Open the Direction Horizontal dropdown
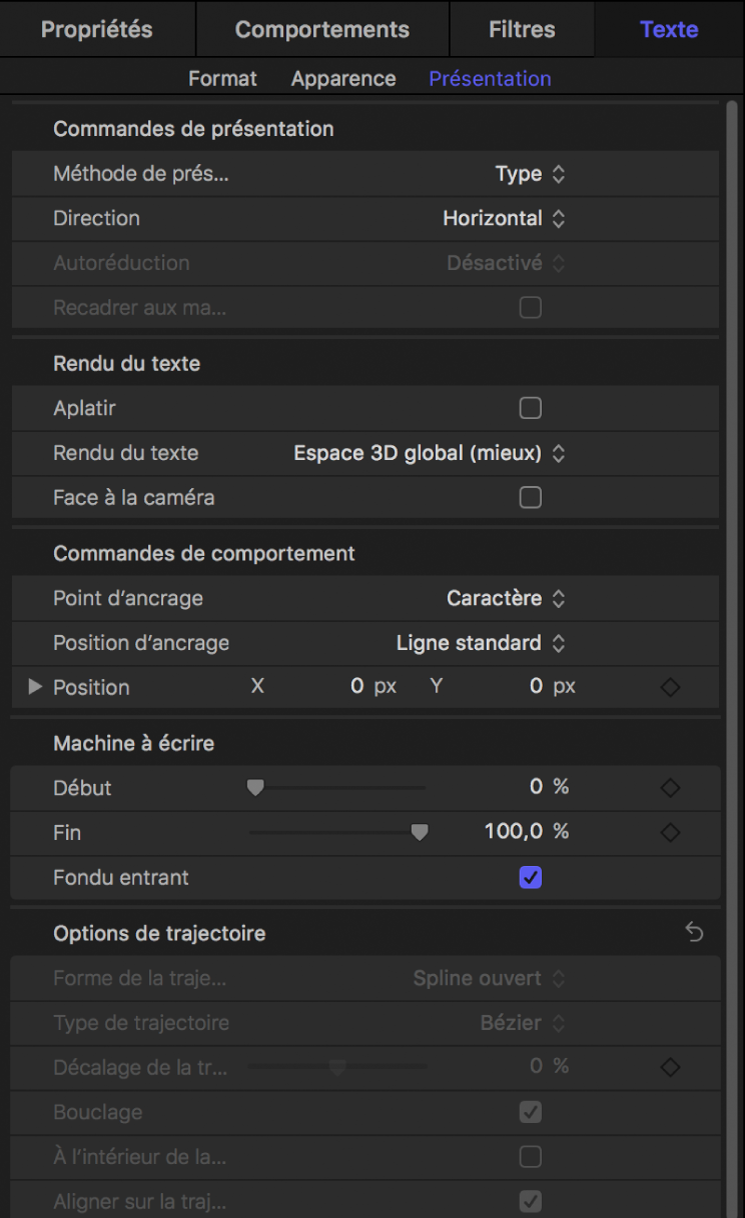 pos(504,218)
